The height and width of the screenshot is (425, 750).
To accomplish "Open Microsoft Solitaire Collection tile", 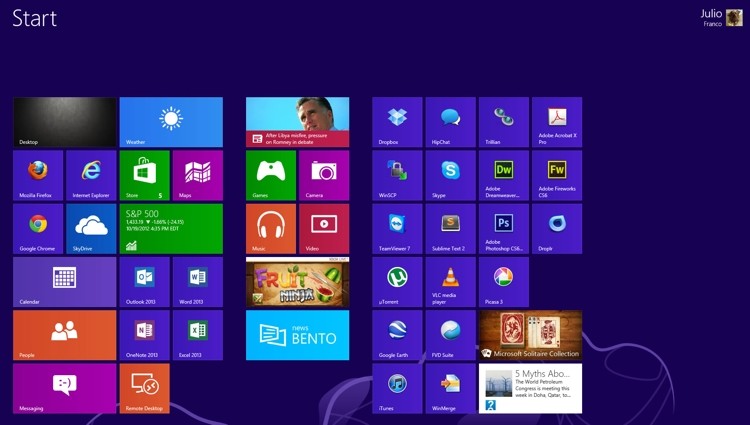I will point(530,335).
